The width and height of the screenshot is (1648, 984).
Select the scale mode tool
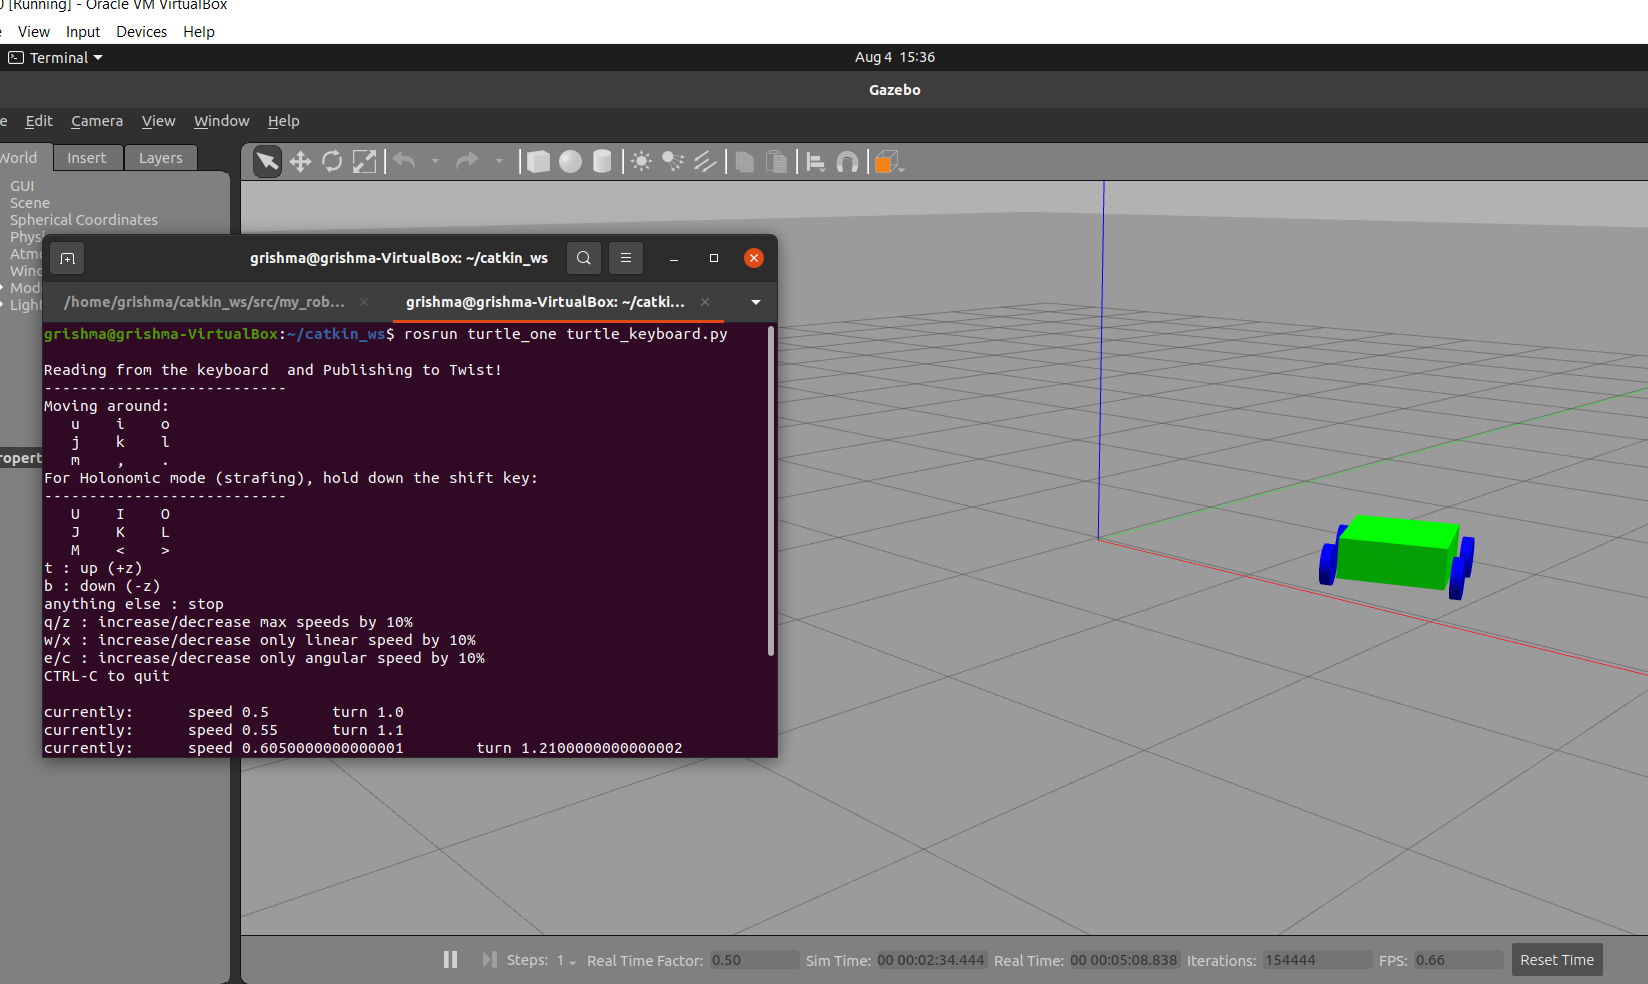pos(365,161)
